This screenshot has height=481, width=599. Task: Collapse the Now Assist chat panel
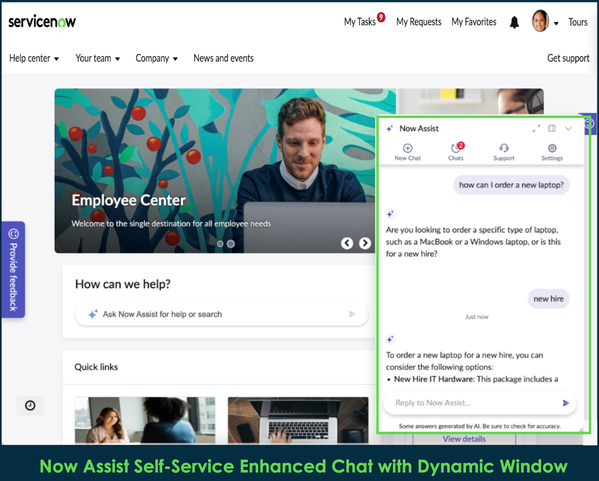568,129
